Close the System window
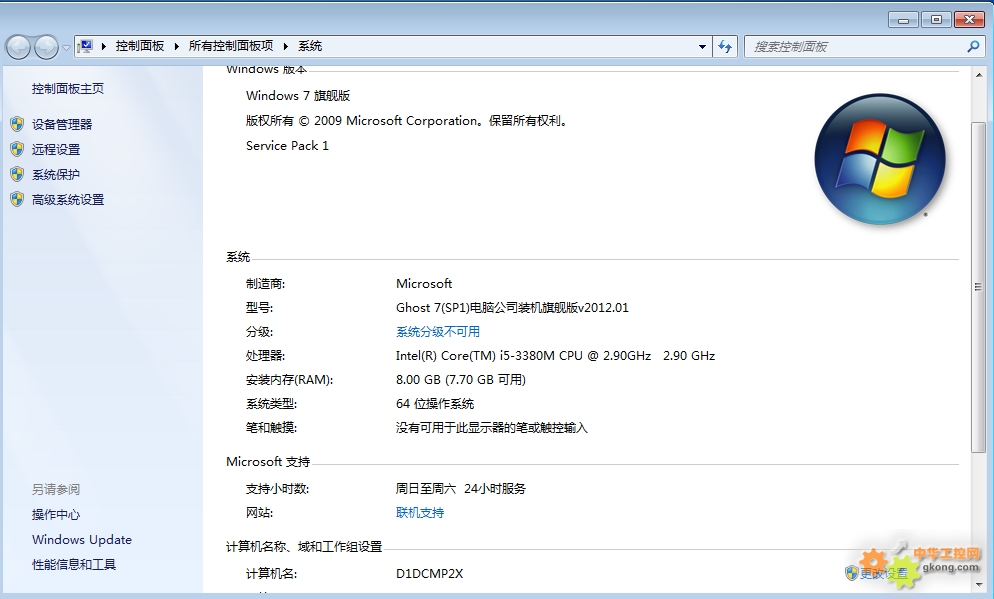Viewport: 994px width, 599px height. (969, 20)
